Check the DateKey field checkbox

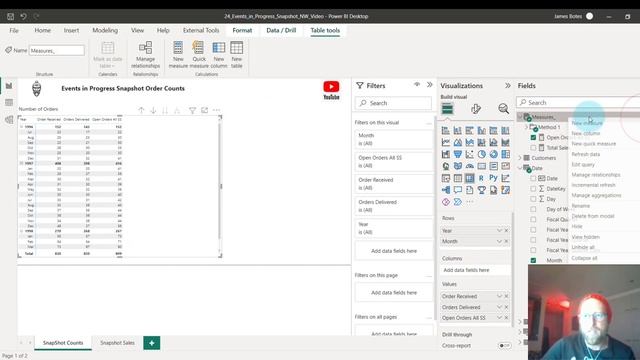533,189
